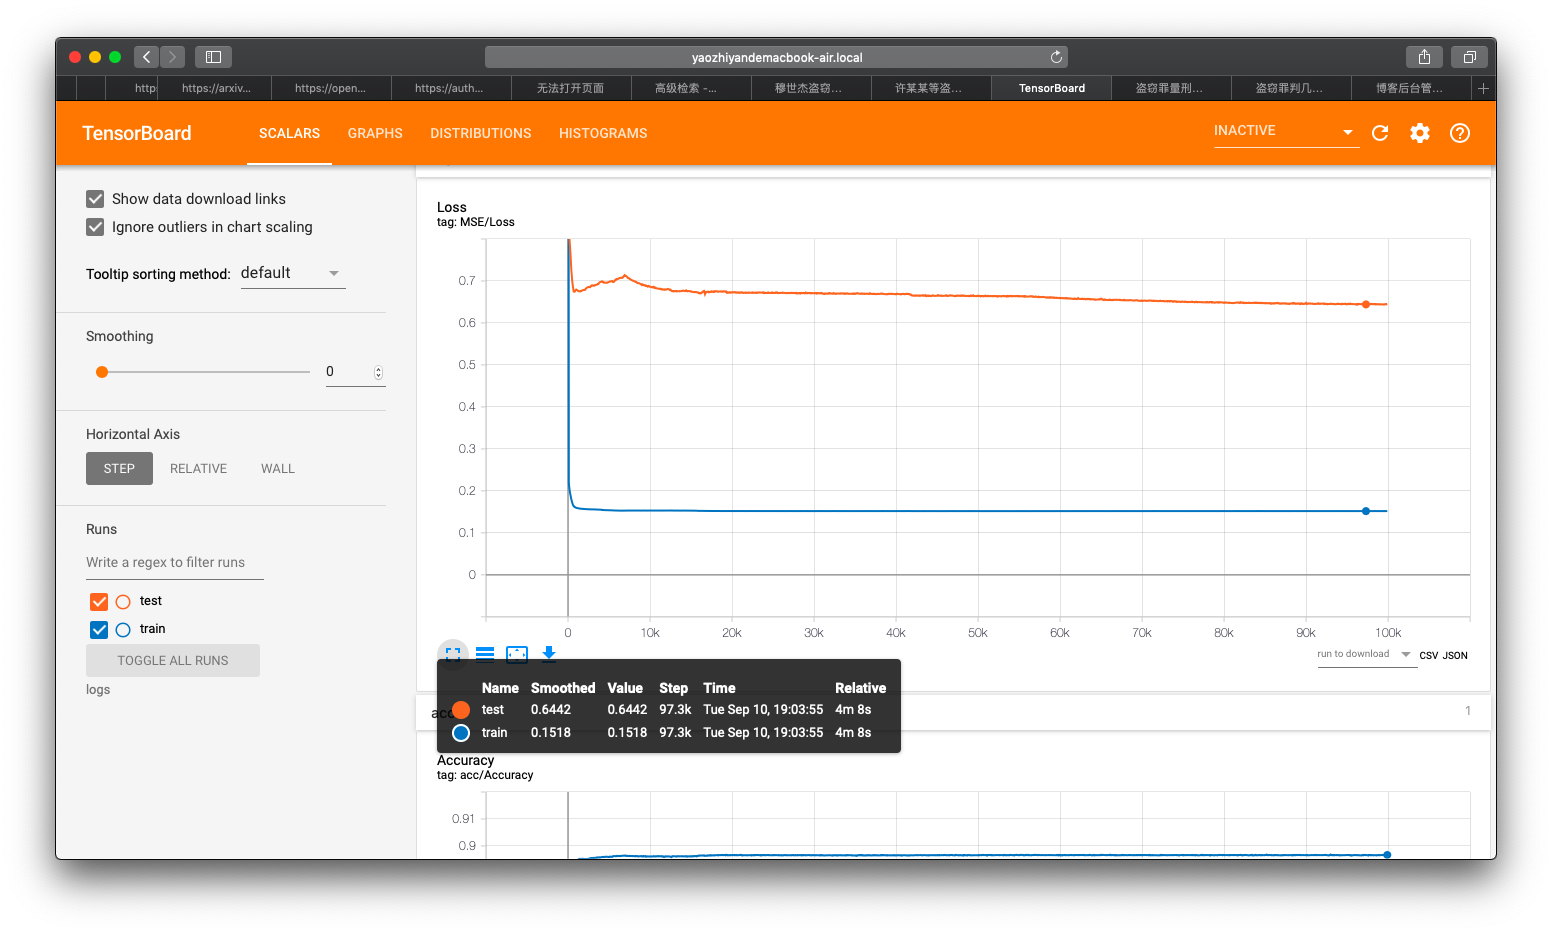Select the https://auth browser tab
Image resolution: width=1552 pixels, height=933 pixels.
click(449, 88)
